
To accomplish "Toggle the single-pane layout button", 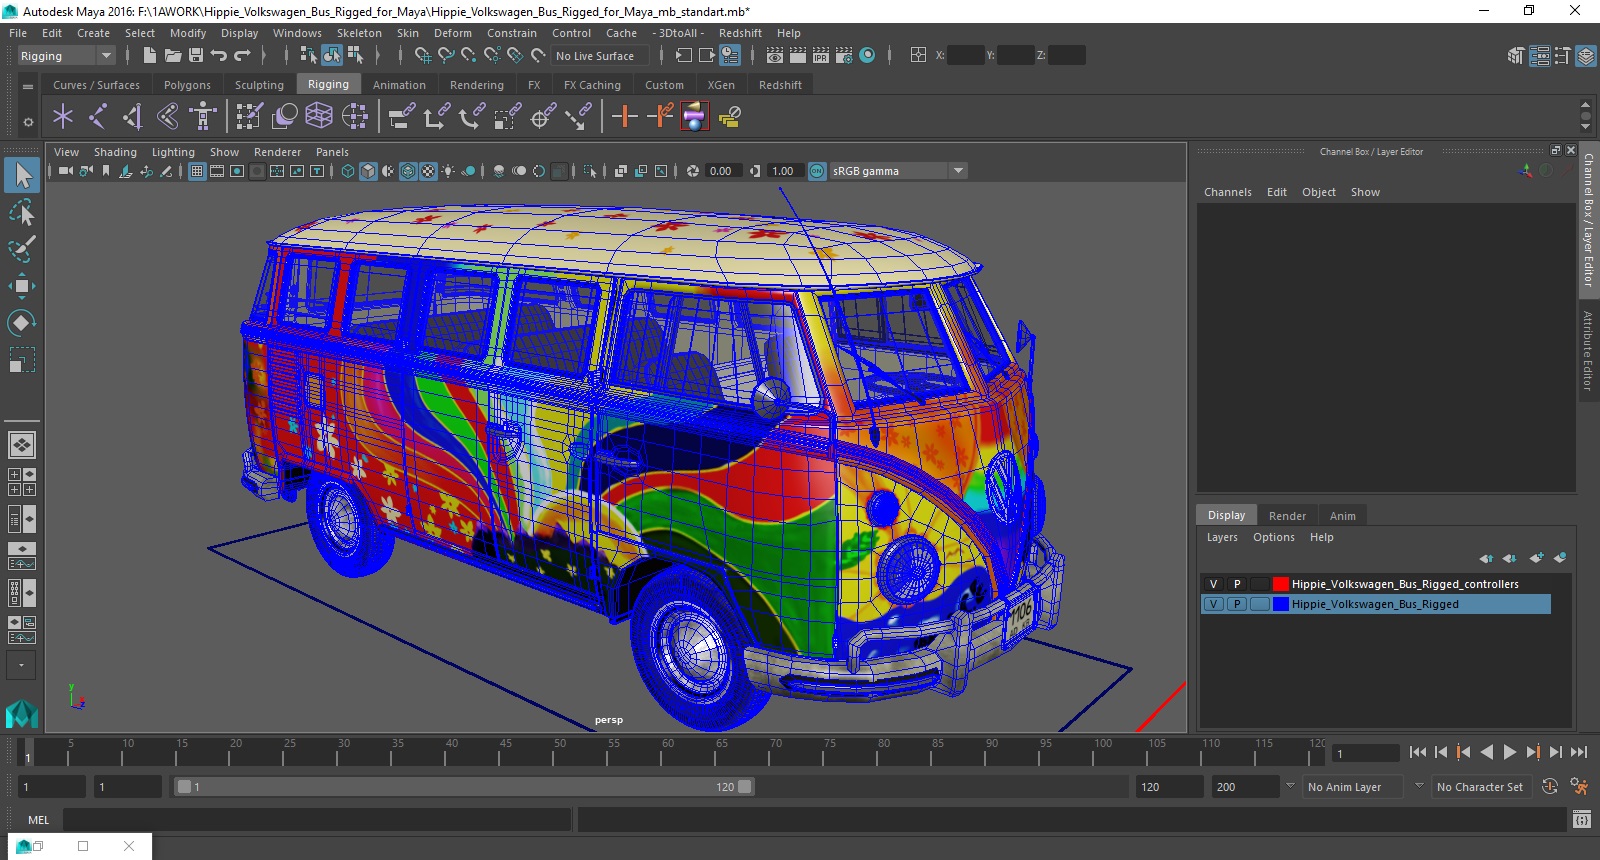I will 21,445.
